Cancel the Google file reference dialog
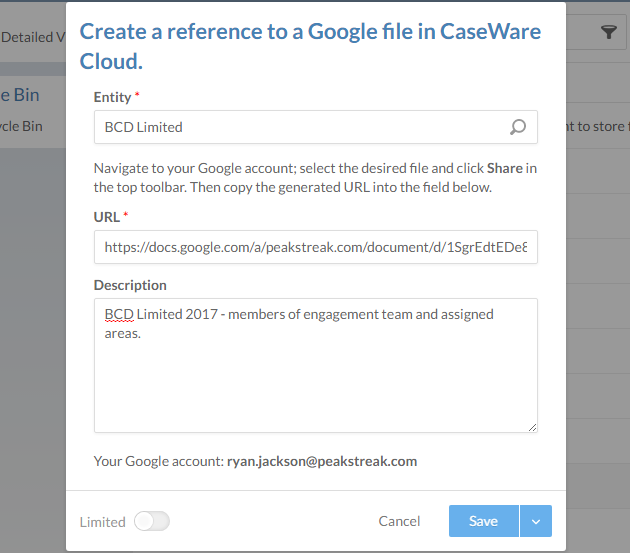630x553 pixels. click(399, 521)
